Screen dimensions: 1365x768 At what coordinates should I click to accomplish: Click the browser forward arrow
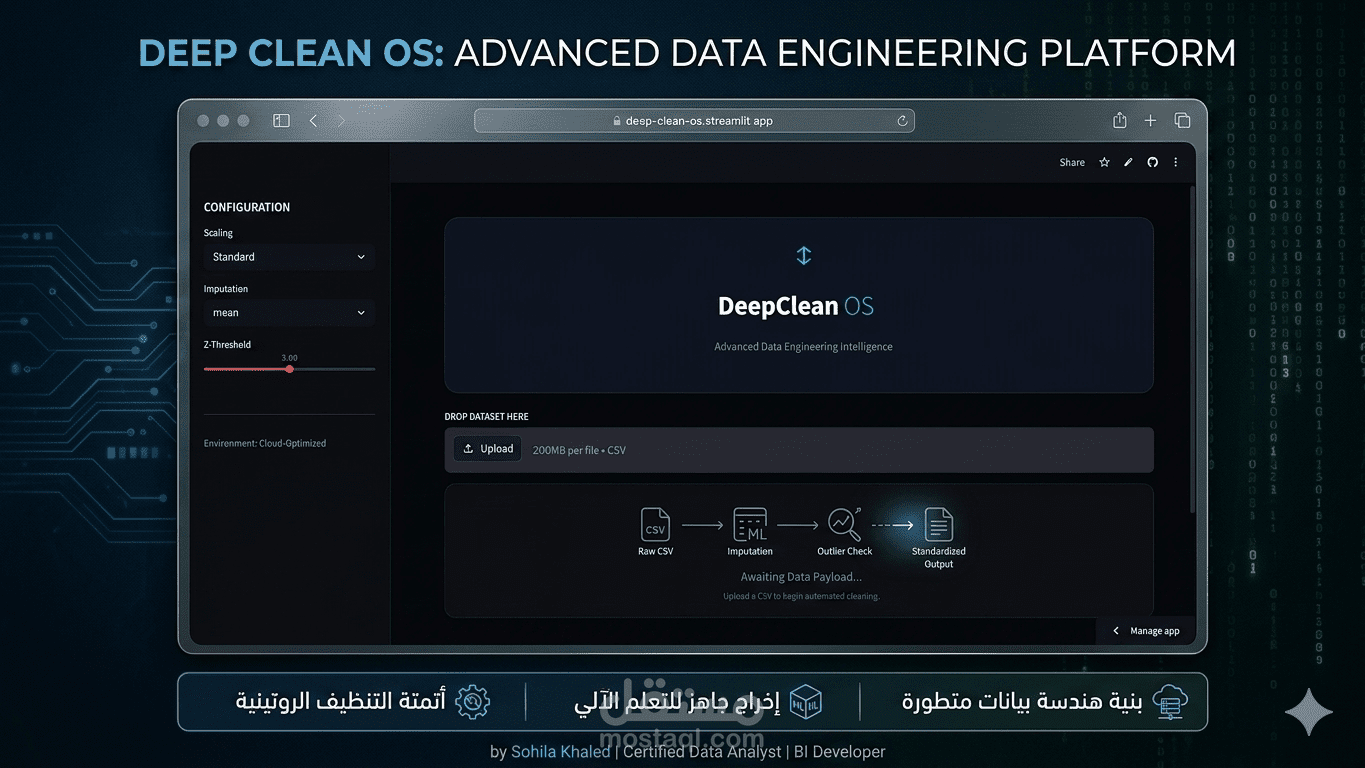(x=341, y=120)
